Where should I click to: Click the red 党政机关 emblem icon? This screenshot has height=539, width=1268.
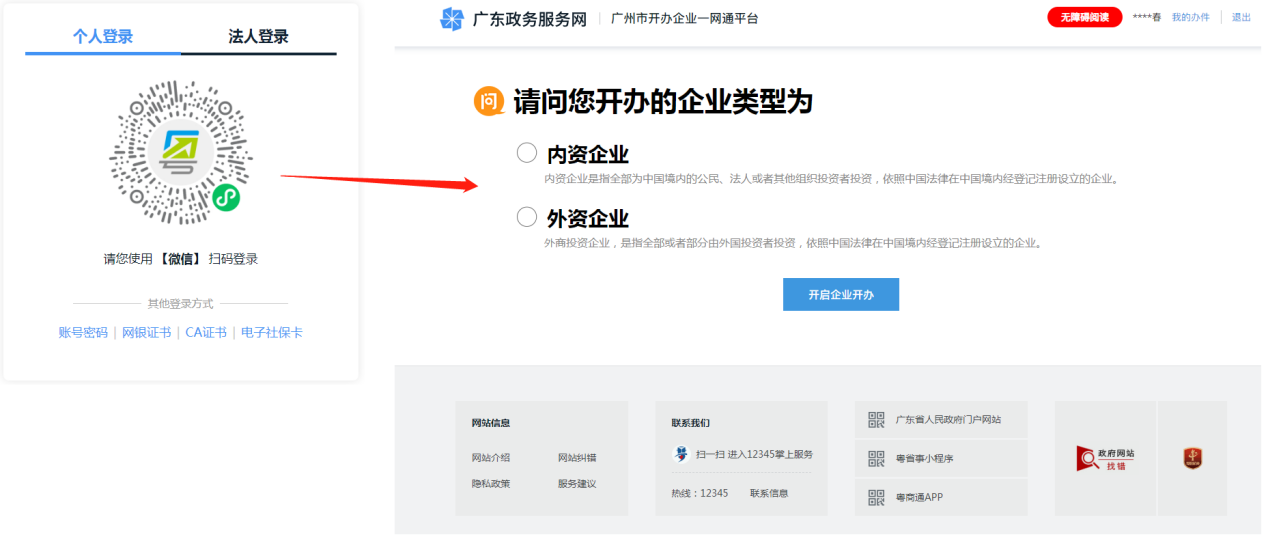click(1193, 458)
